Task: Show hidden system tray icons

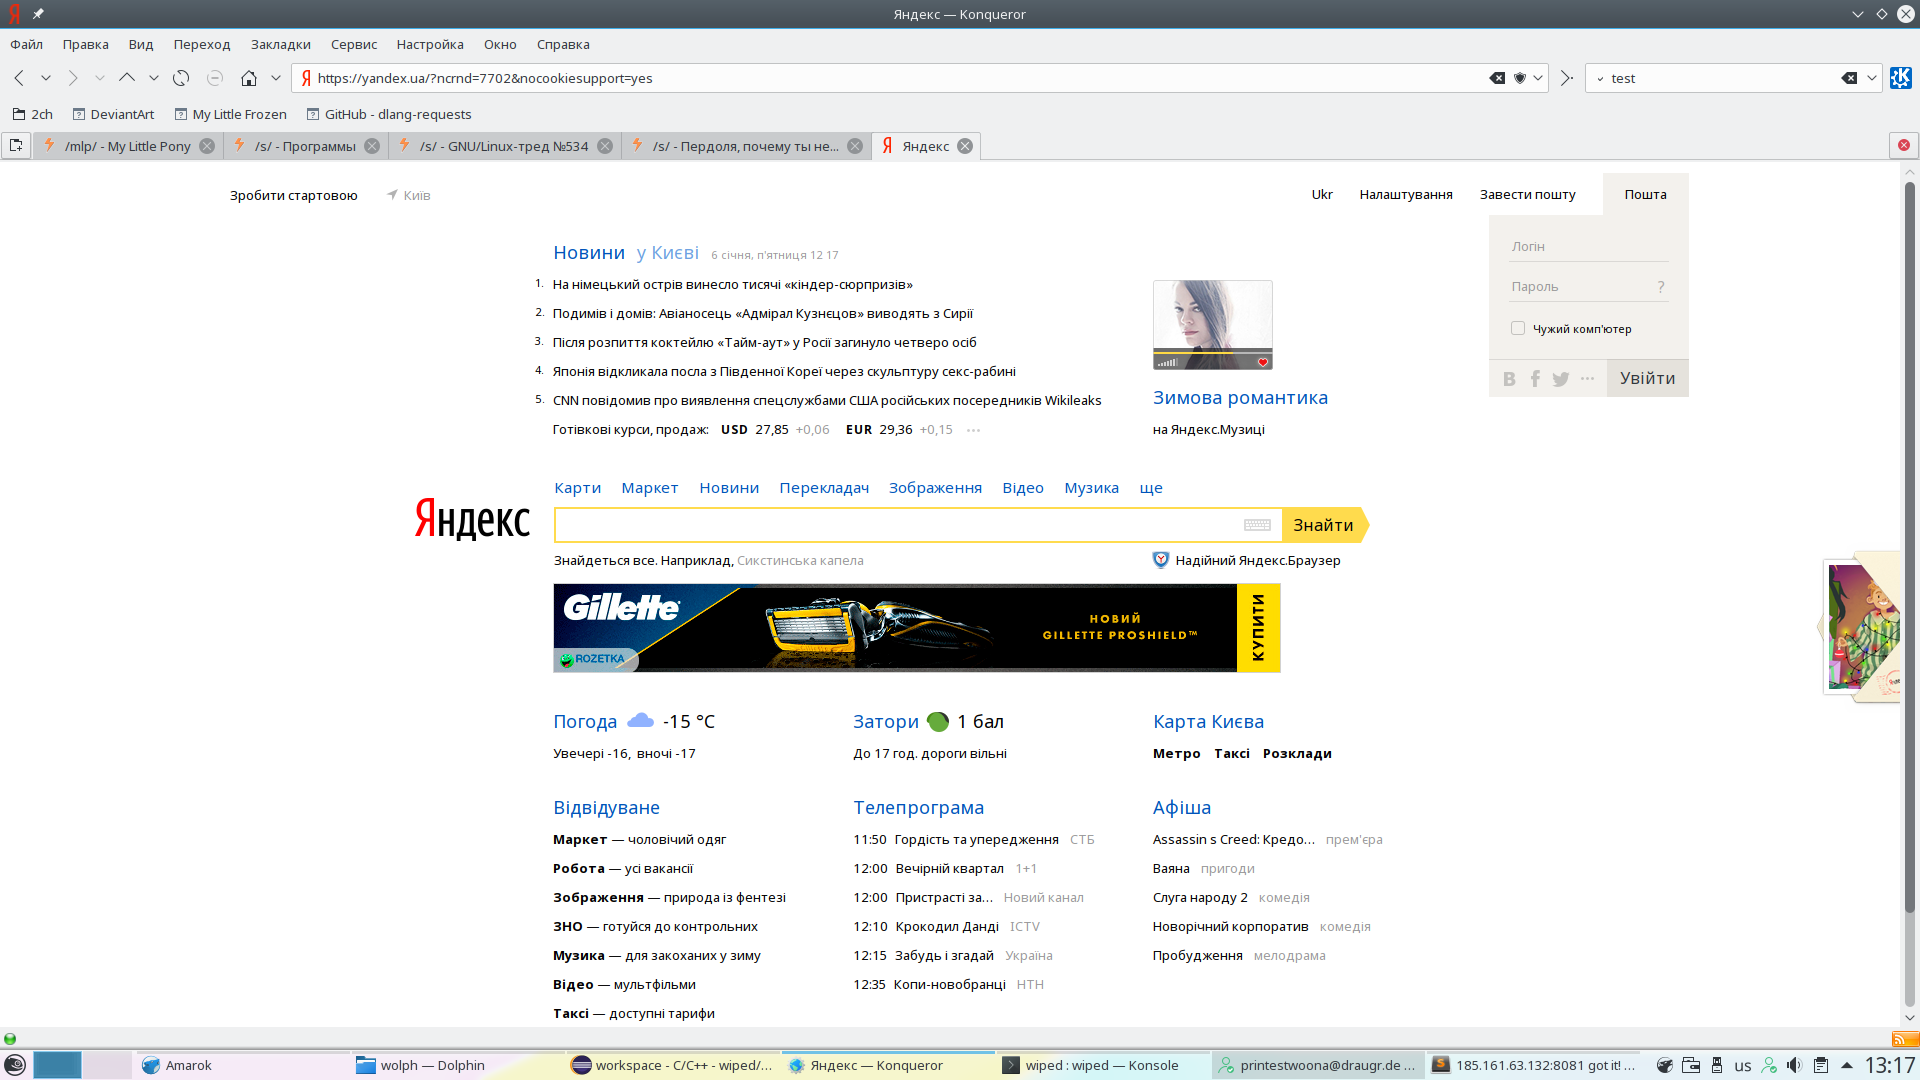Action: (1847, 1065)
